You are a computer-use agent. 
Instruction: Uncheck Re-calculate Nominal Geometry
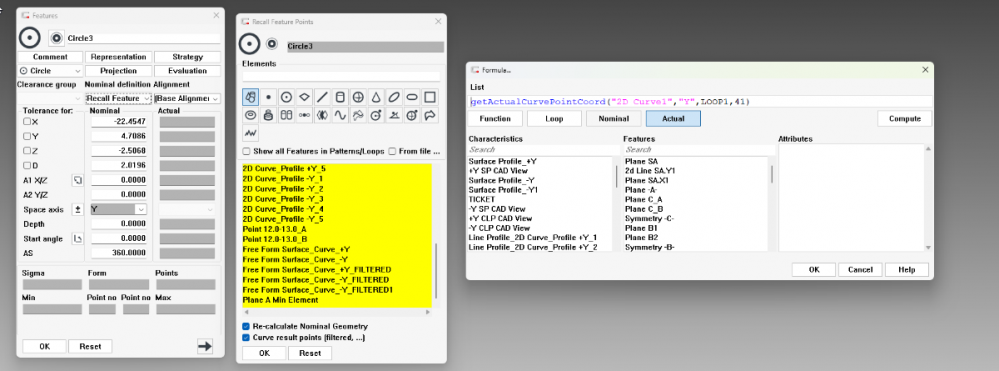pos(247,326)
